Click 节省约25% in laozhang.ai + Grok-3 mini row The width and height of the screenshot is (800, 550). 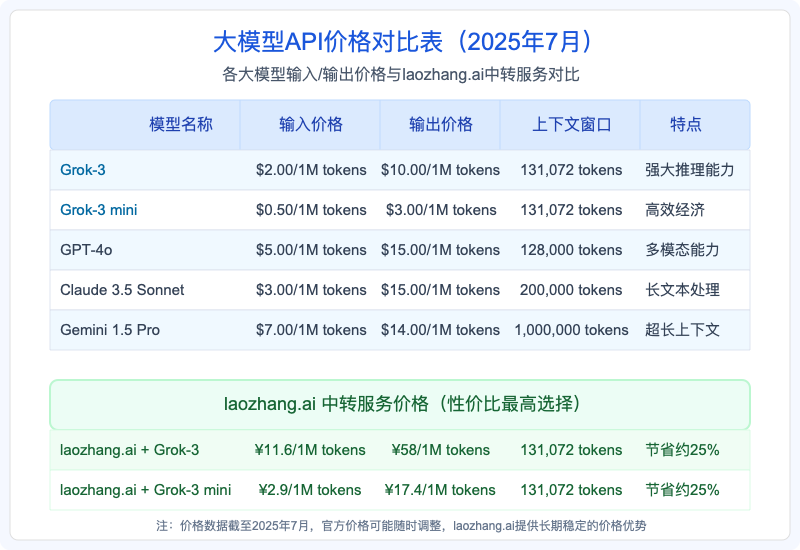tap(682, 490)
